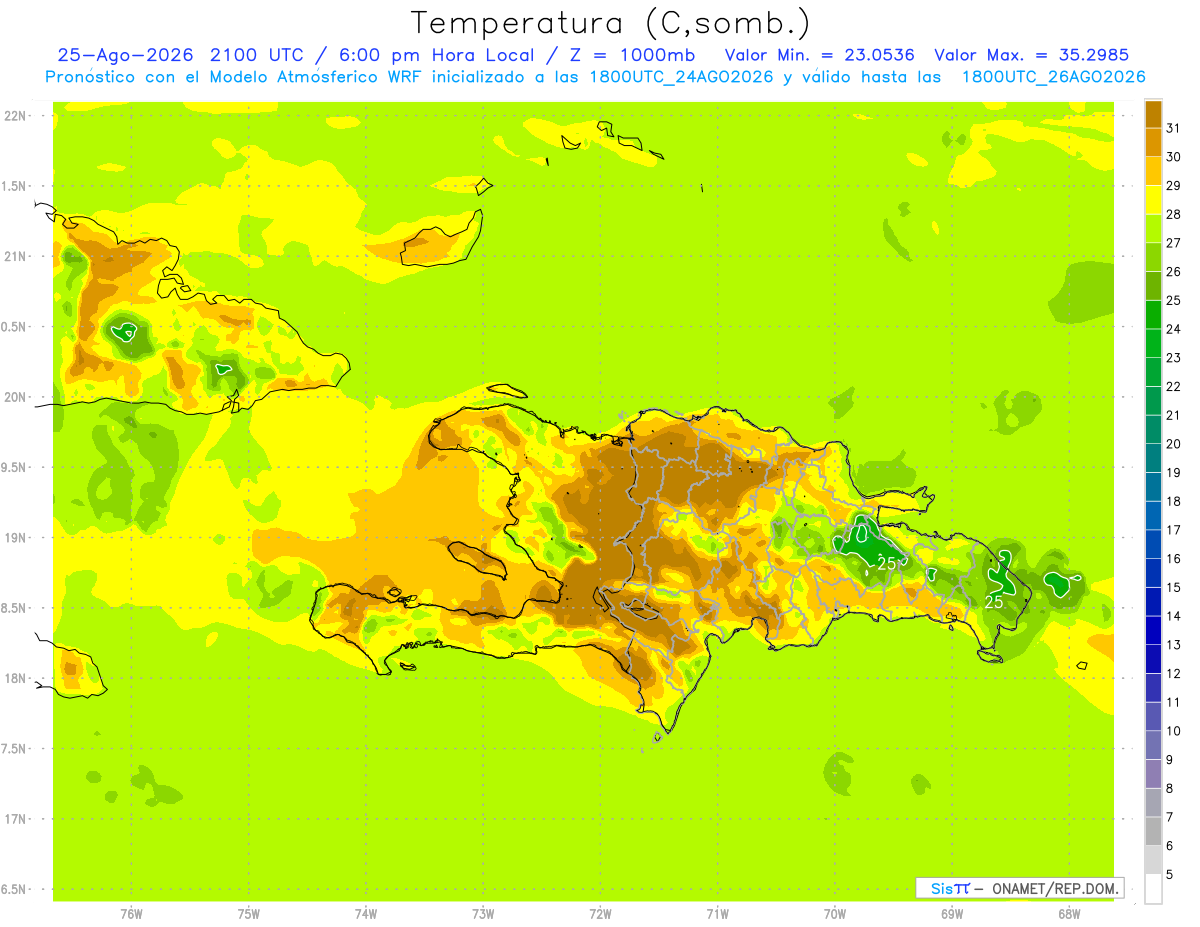Click the 71W longitude label

click(x=717, y=914)
